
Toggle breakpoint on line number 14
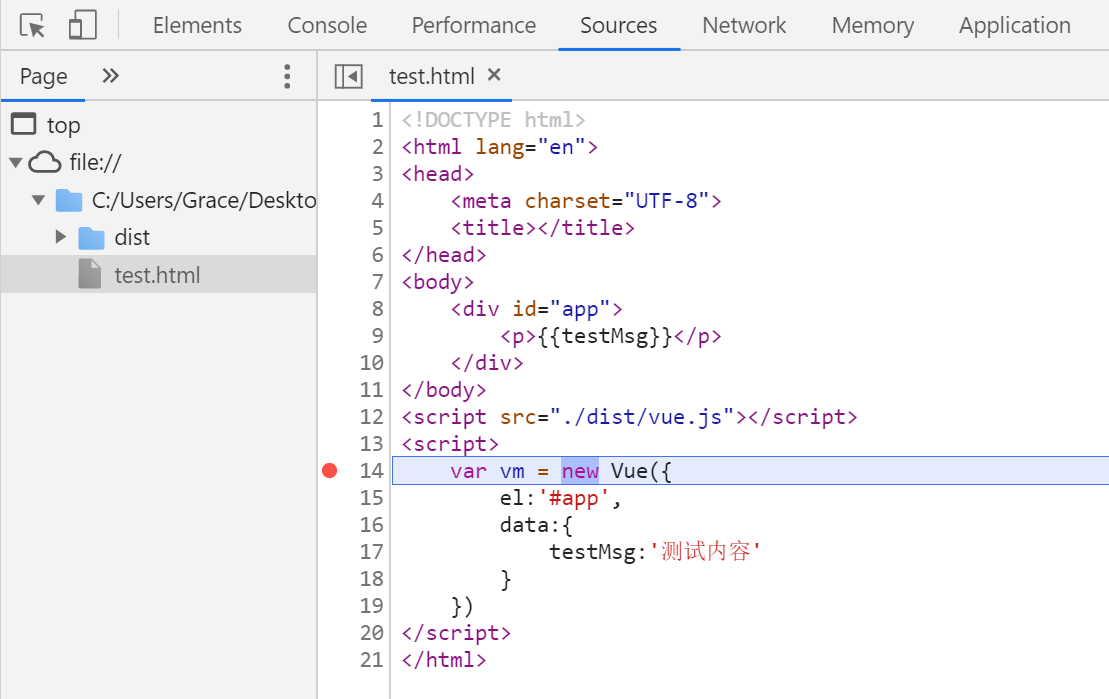click(x=371, y=471)
